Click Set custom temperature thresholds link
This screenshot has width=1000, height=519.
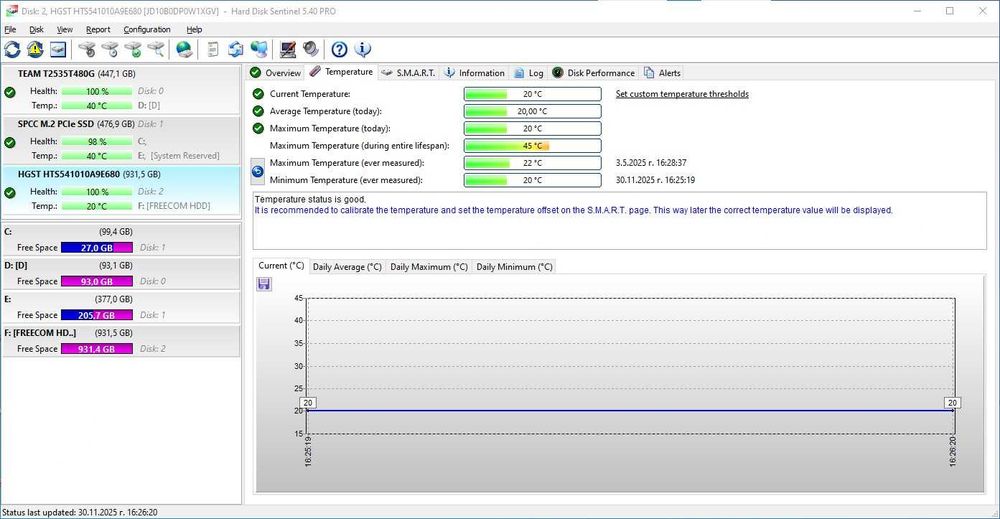pyautogui.click(x=682, y=94)
